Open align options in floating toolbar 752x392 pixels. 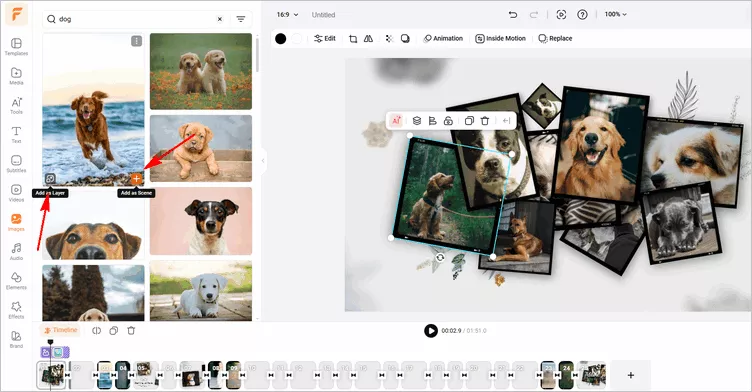(x=433, y=121)
